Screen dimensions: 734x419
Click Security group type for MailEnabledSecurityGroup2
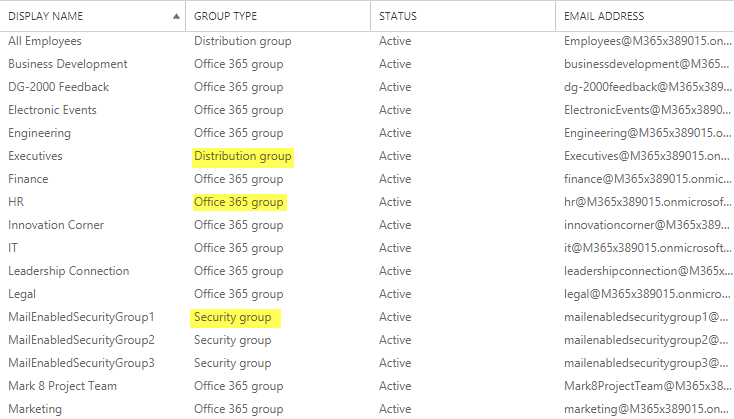pyautogui.click(x=233, y=340)
